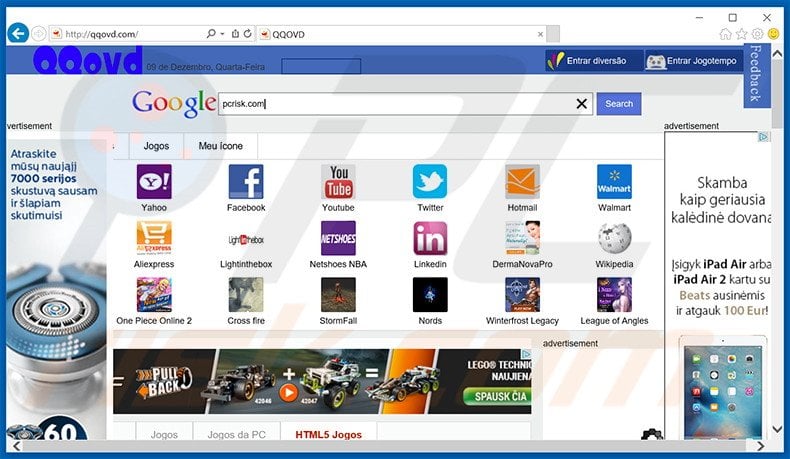This screenshot has width=790, height=459.
Task: Open the Wikipedia shortcut icon
Action: (614, 238)
